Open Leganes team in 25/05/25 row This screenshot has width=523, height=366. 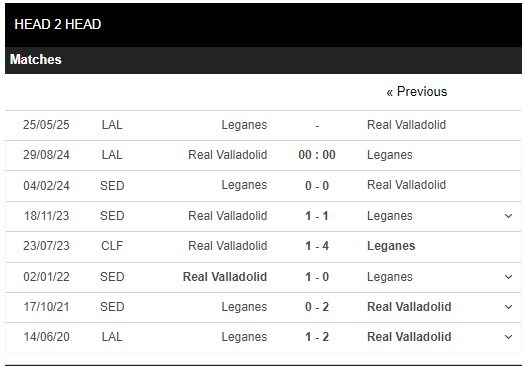click(244, 125)
